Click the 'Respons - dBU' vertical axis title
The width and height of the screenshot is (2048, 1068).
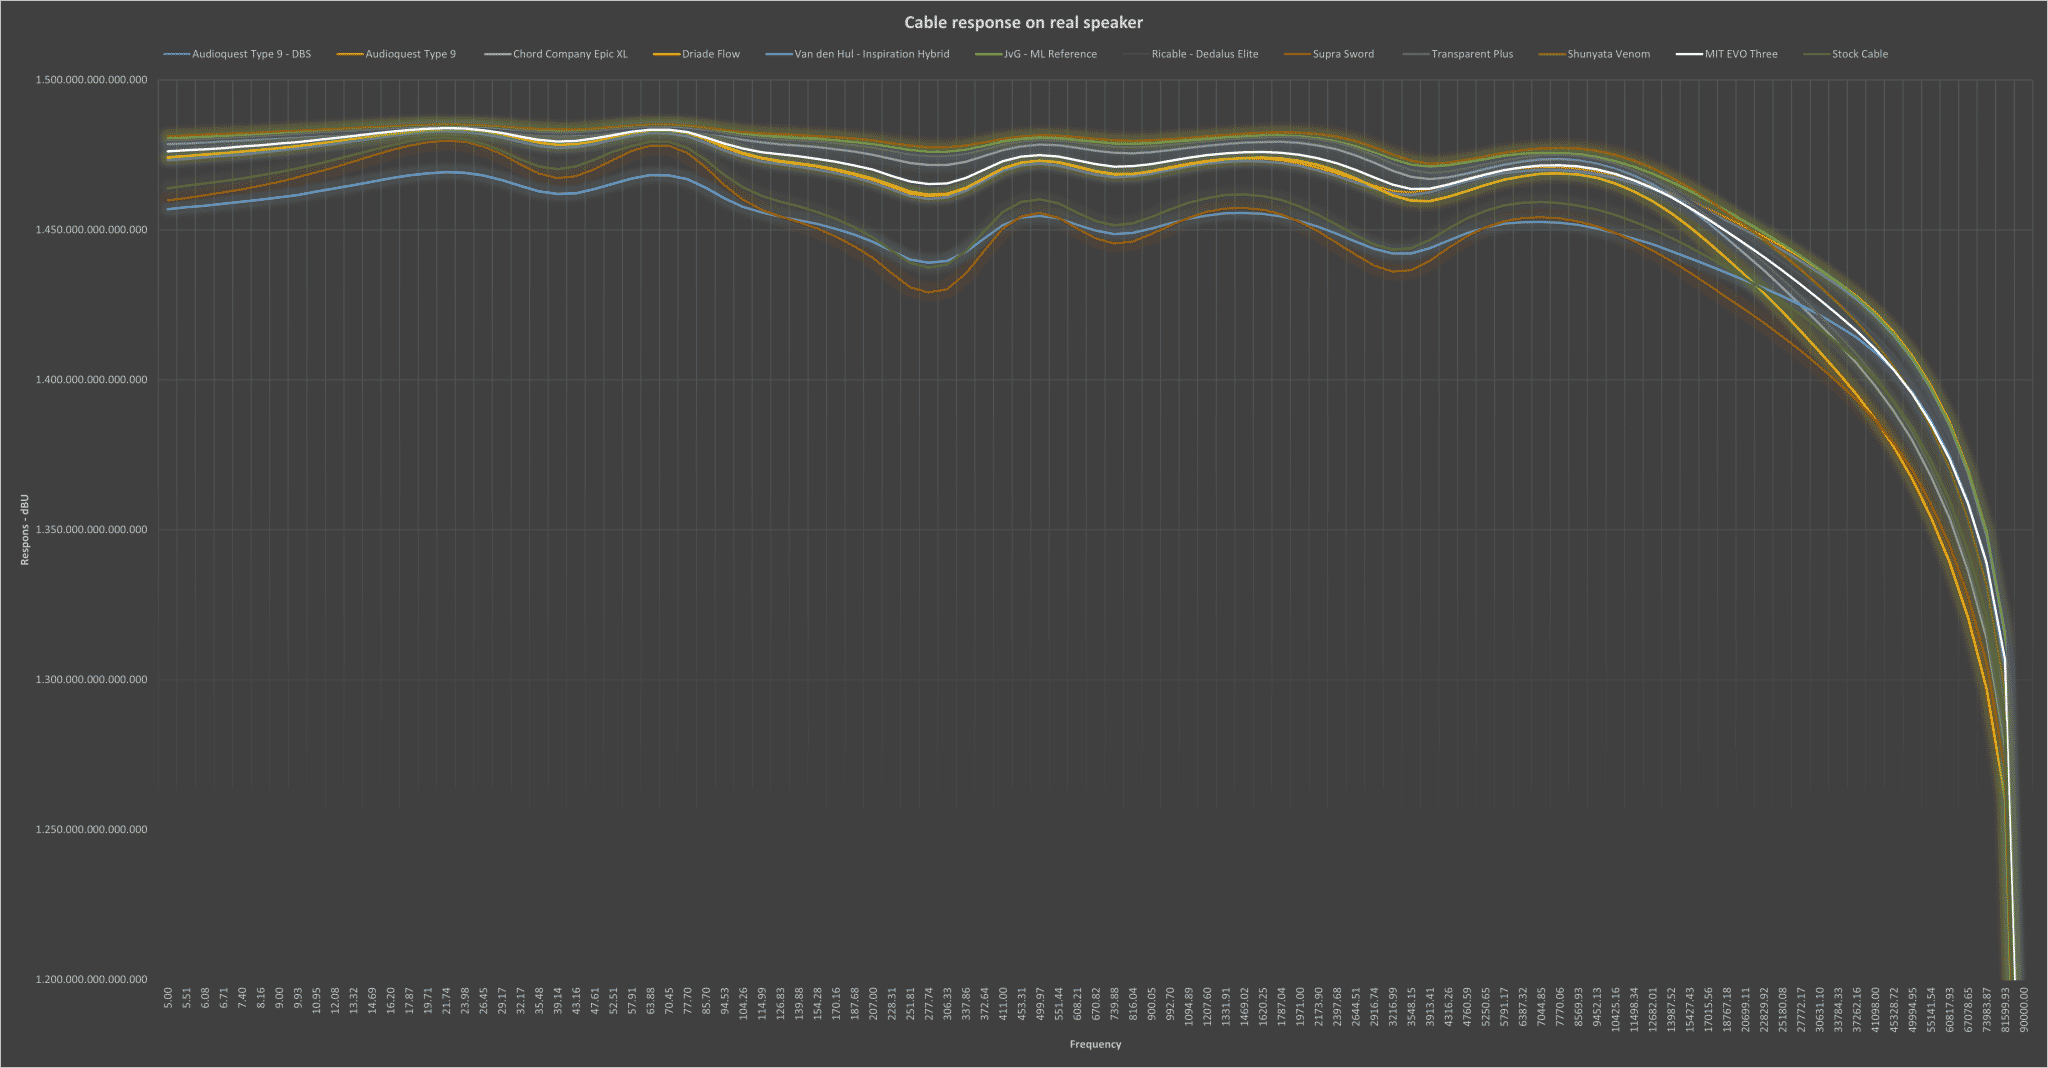pos(25,529)
